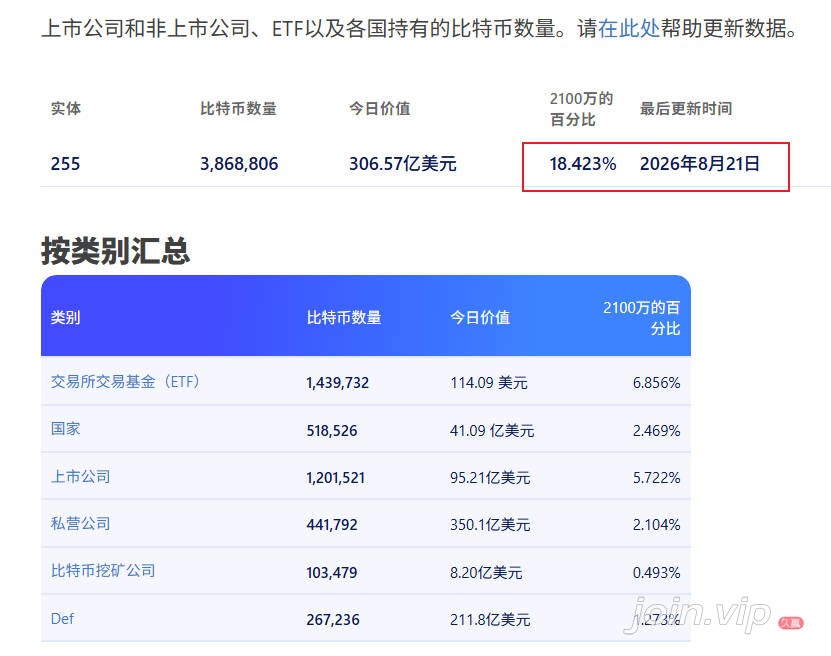Image resolution: width=831 pixels, height=656 pixels.
Task: Select the 350.1亿美元 value
Action: tap(490, 525)
